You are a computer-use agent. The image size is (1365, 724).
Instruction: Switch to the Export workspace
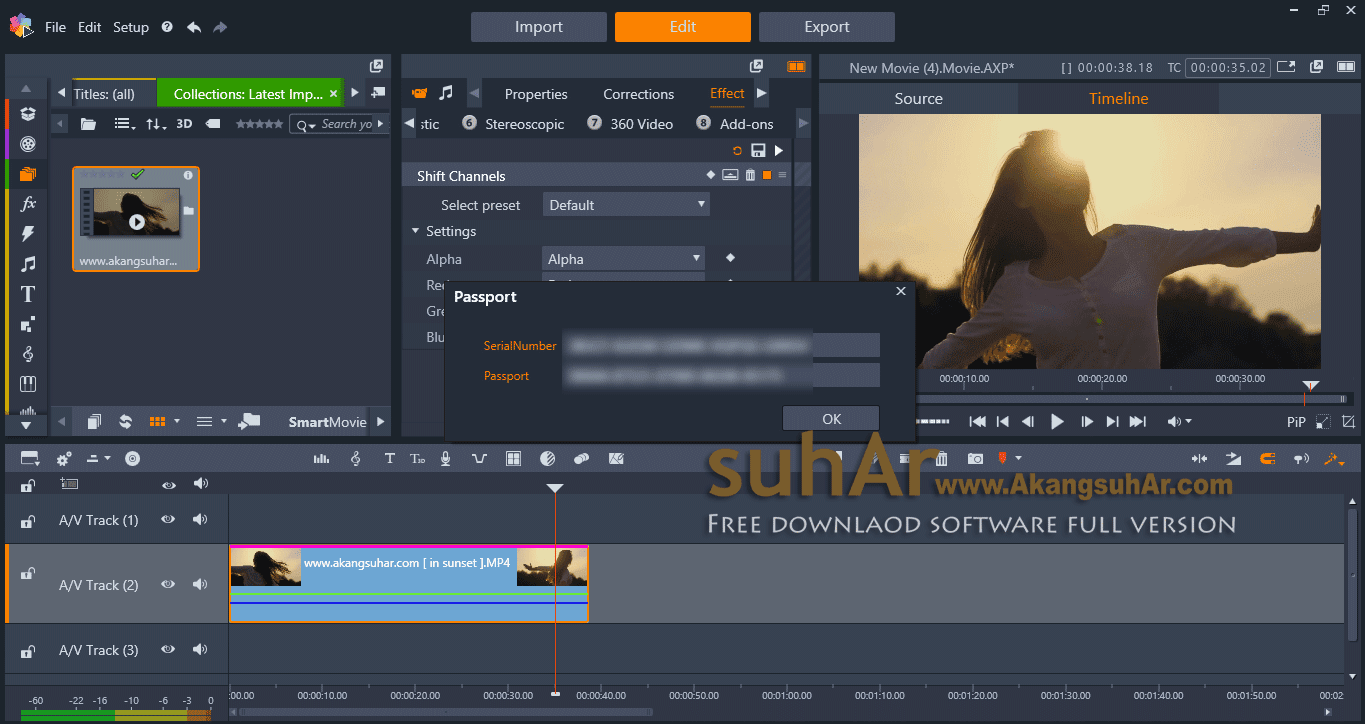[827, 27]
